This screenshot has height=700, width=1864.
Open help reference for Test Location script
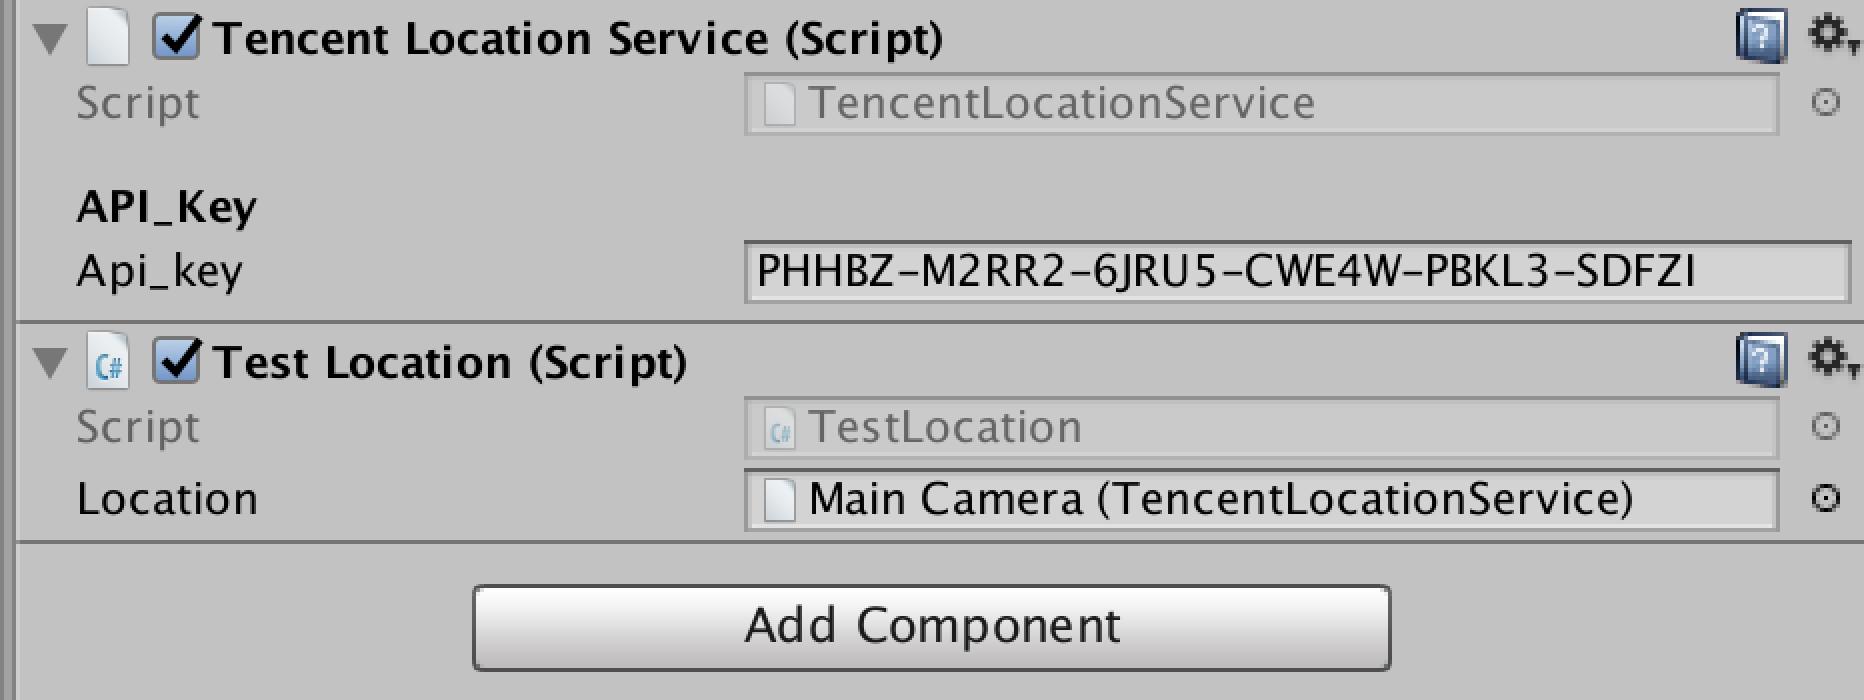coord(1762,360)
